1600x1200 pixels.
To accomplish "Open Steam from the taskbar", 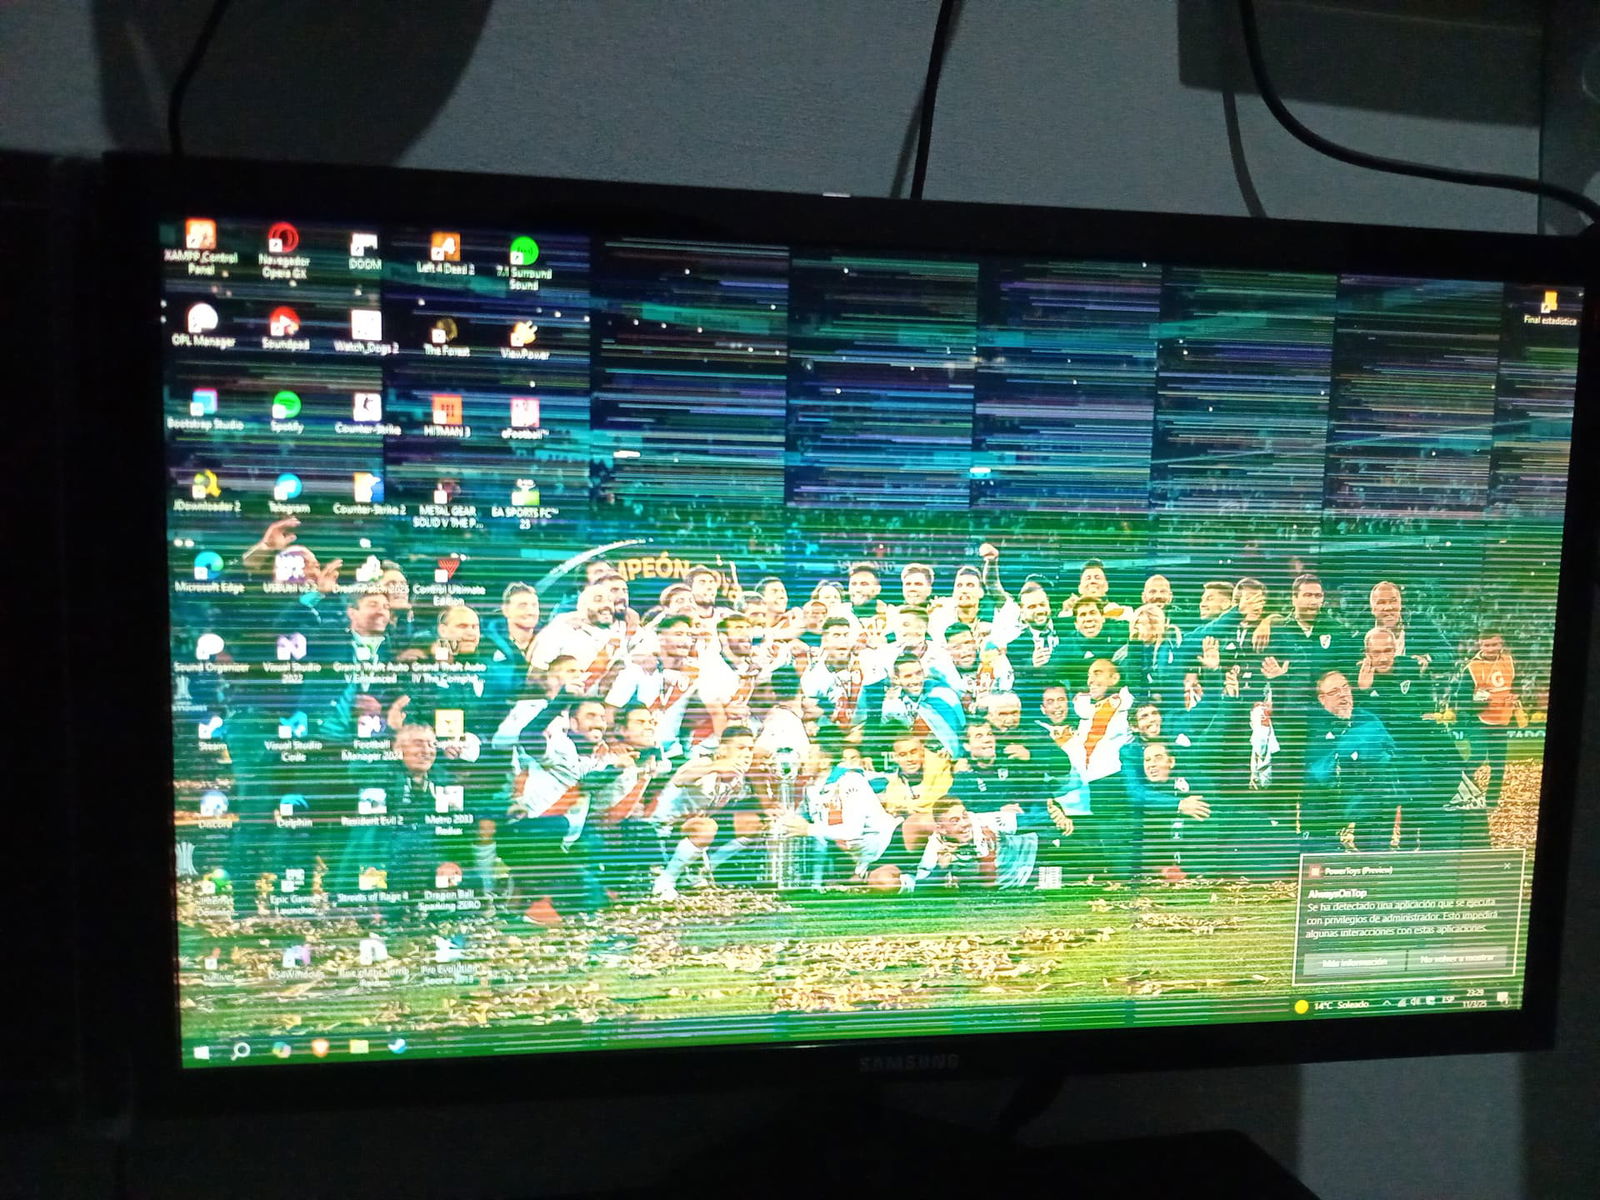I will pos(397,1046).
